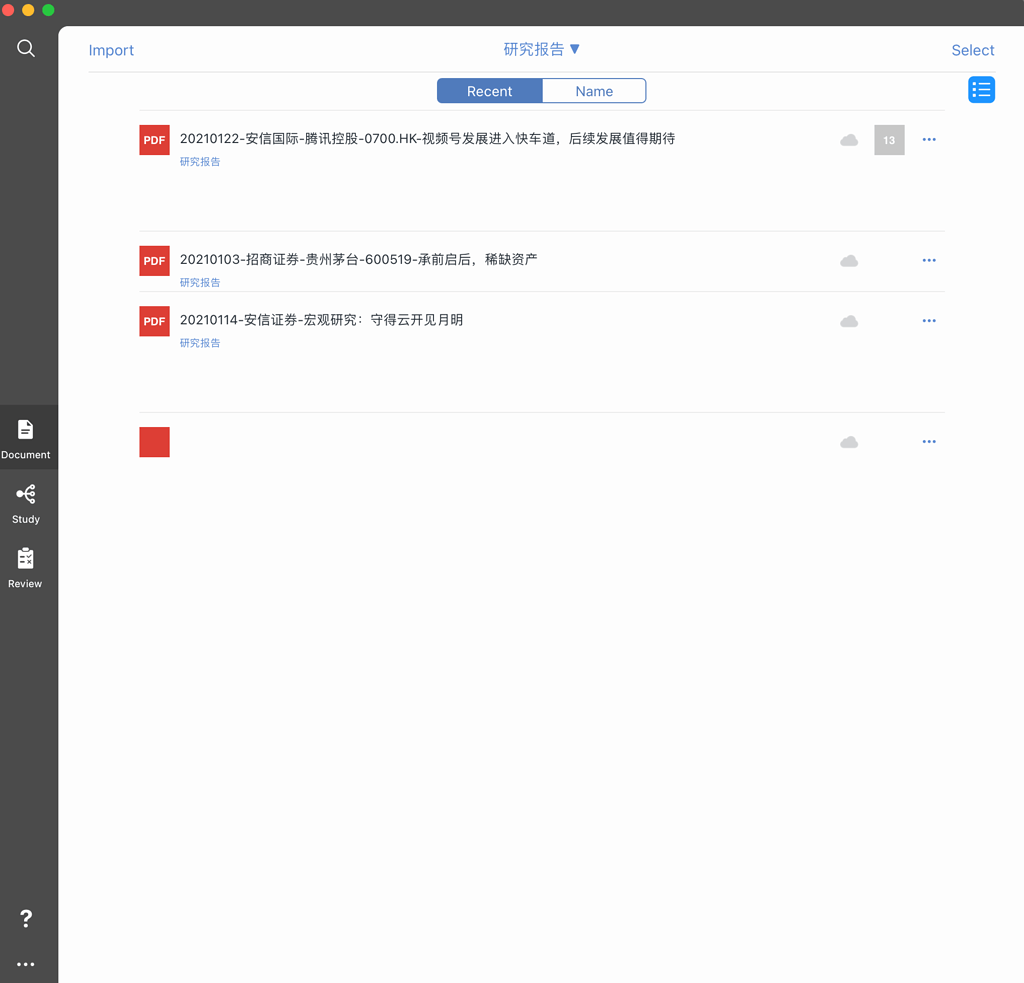The width and height of the screenshot is (1024, 983).
Task: Click the 研究报告 tag under 宏观研究 document
Action: [200, 343]
